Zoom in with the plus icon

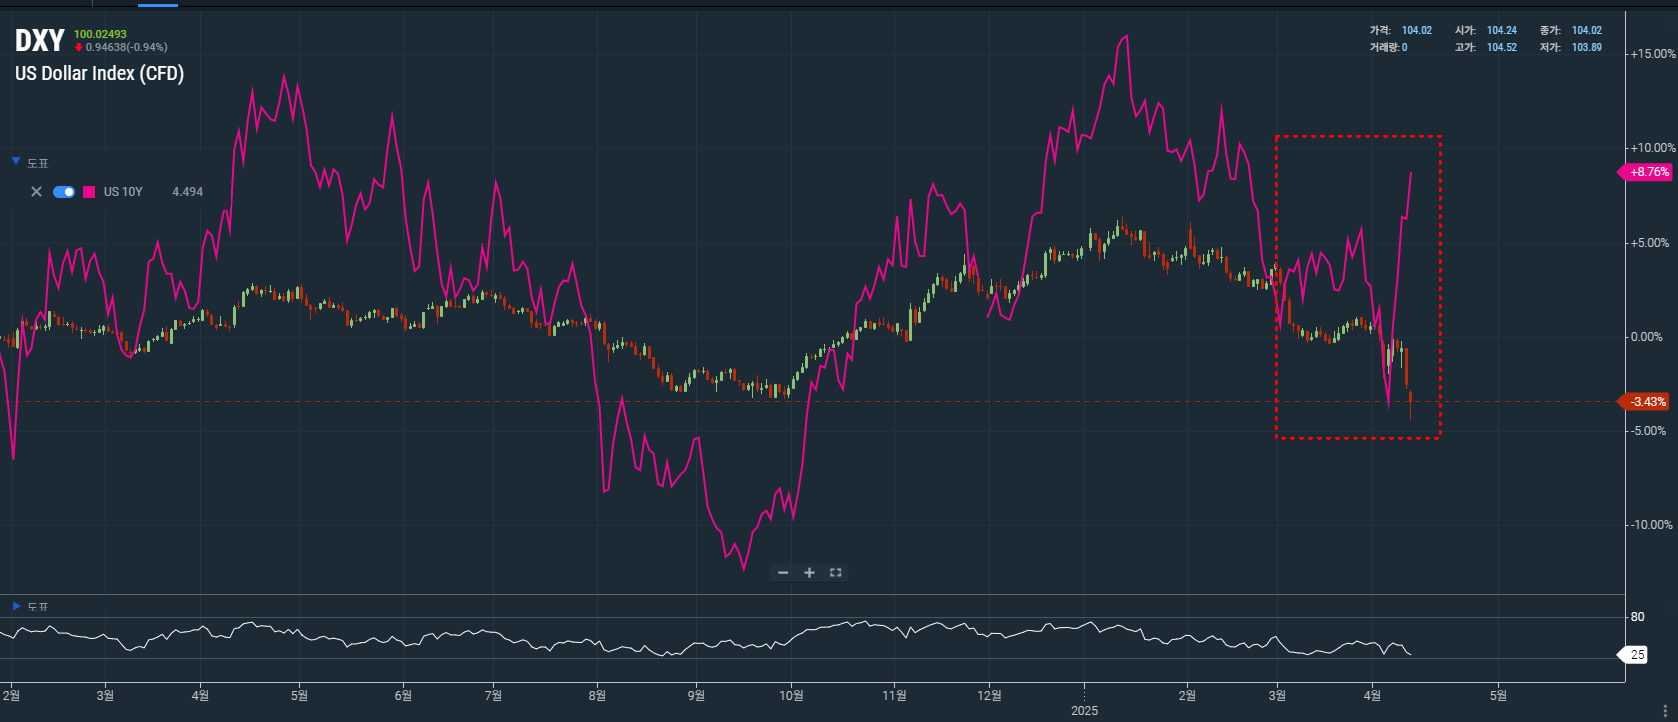click(809, 573)
